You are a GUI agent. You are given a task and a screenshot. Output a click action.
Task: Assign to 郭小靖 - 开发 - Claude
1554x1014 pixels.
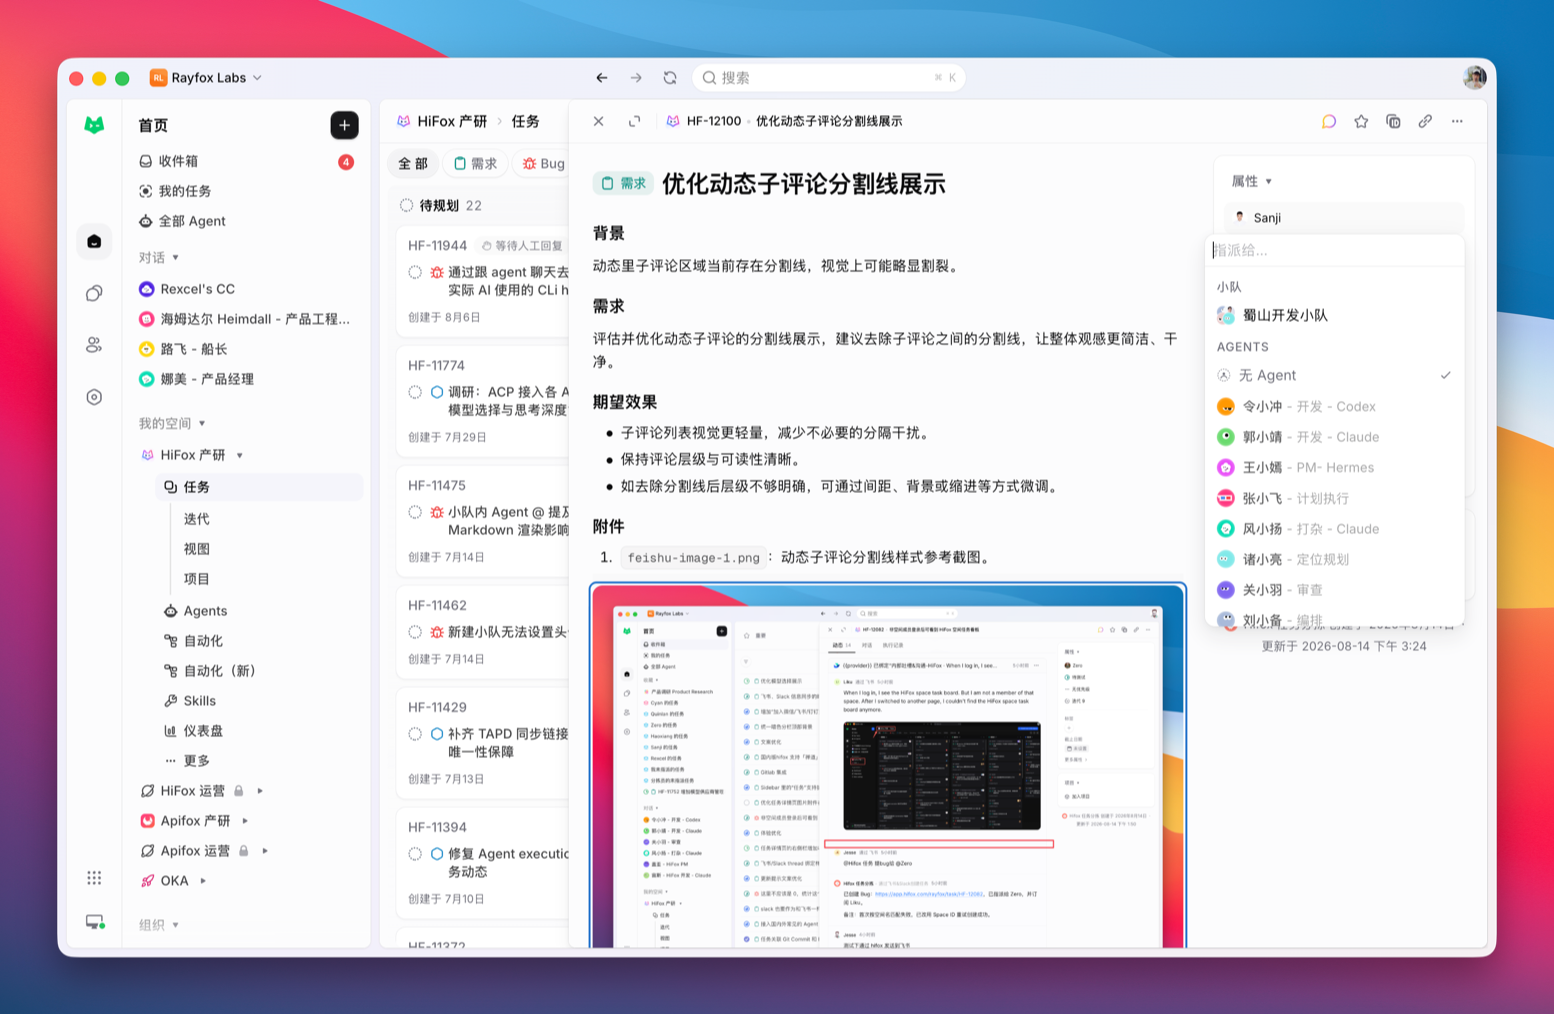(1334, 437)
